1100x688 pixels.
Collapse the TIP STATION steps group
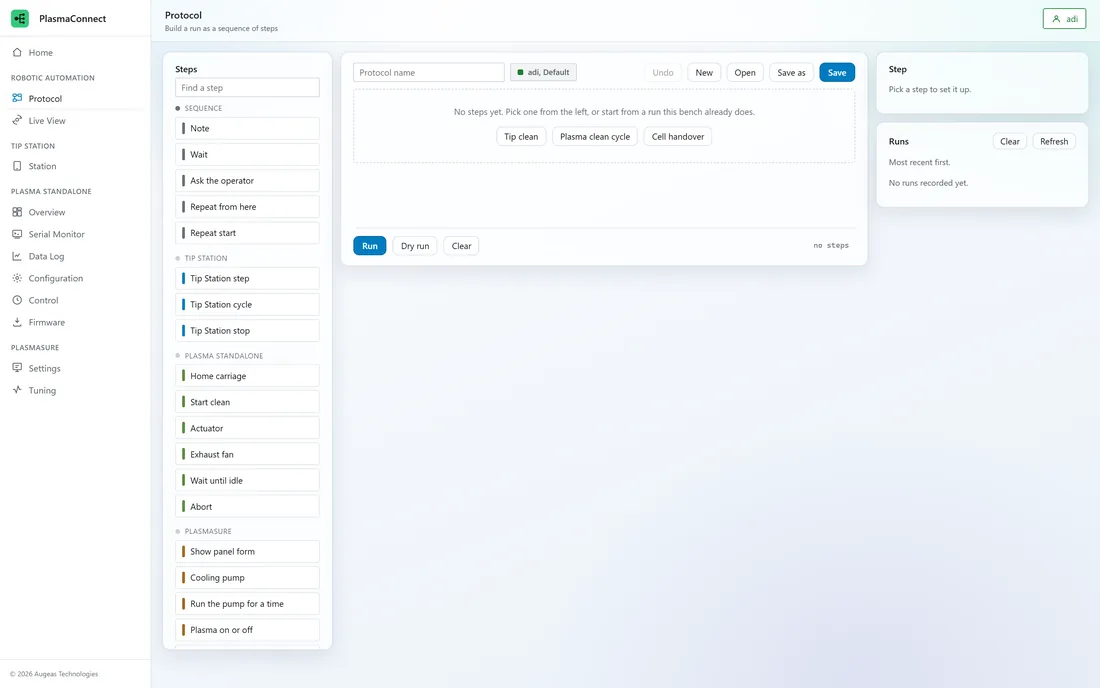pyautogui.click(x=201, y=258)
